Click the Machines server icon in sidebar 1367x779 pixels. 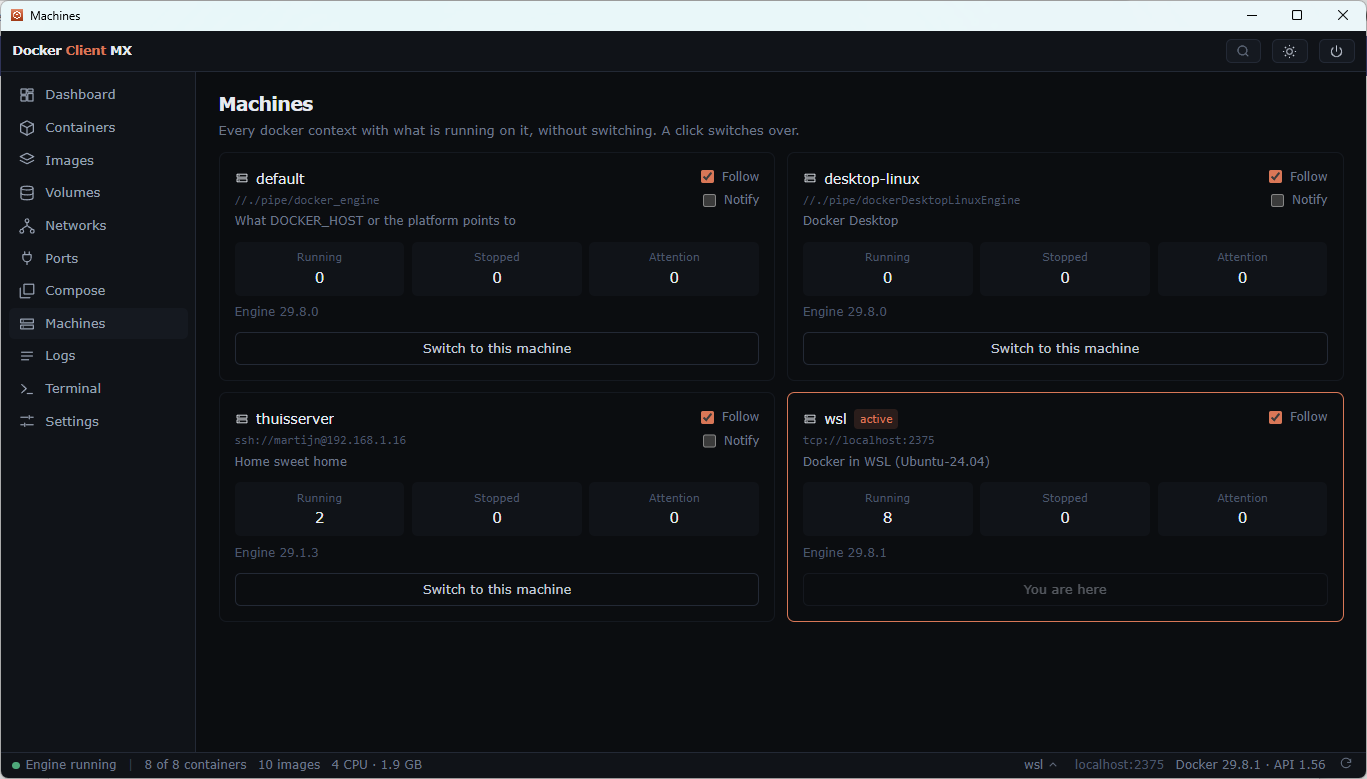(x=27, y=324)
